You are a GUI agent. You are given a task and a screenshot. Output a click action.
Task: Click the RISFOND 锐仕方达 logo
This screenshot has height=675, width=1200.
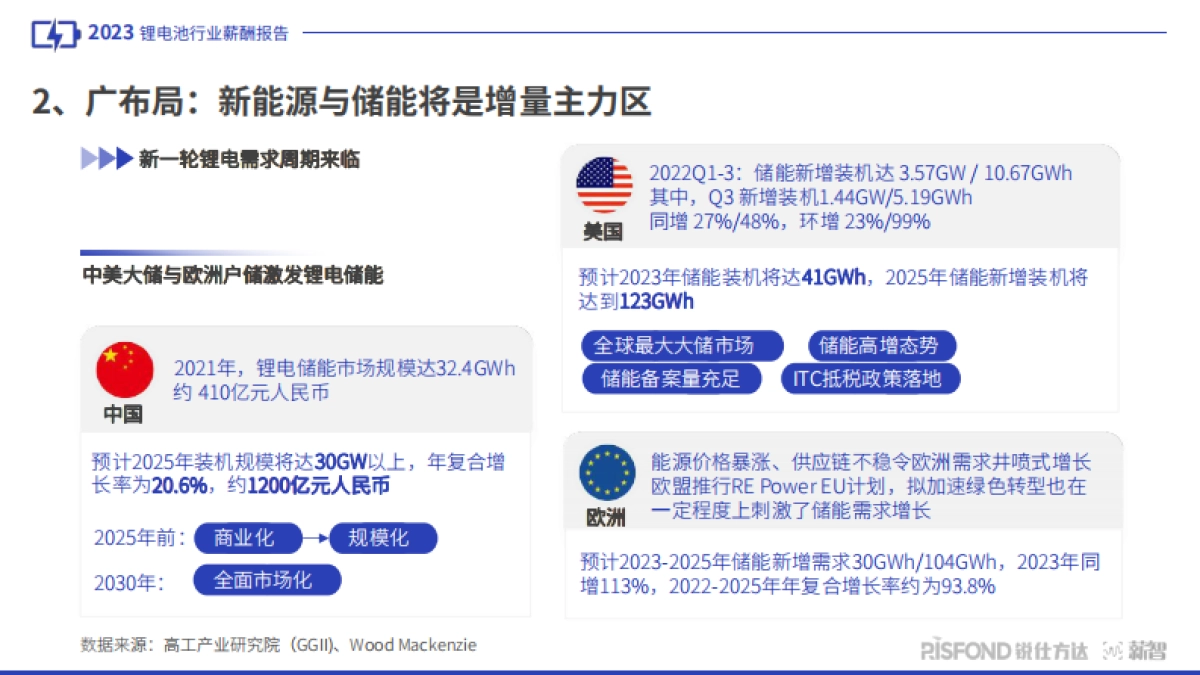point(1004,650)
